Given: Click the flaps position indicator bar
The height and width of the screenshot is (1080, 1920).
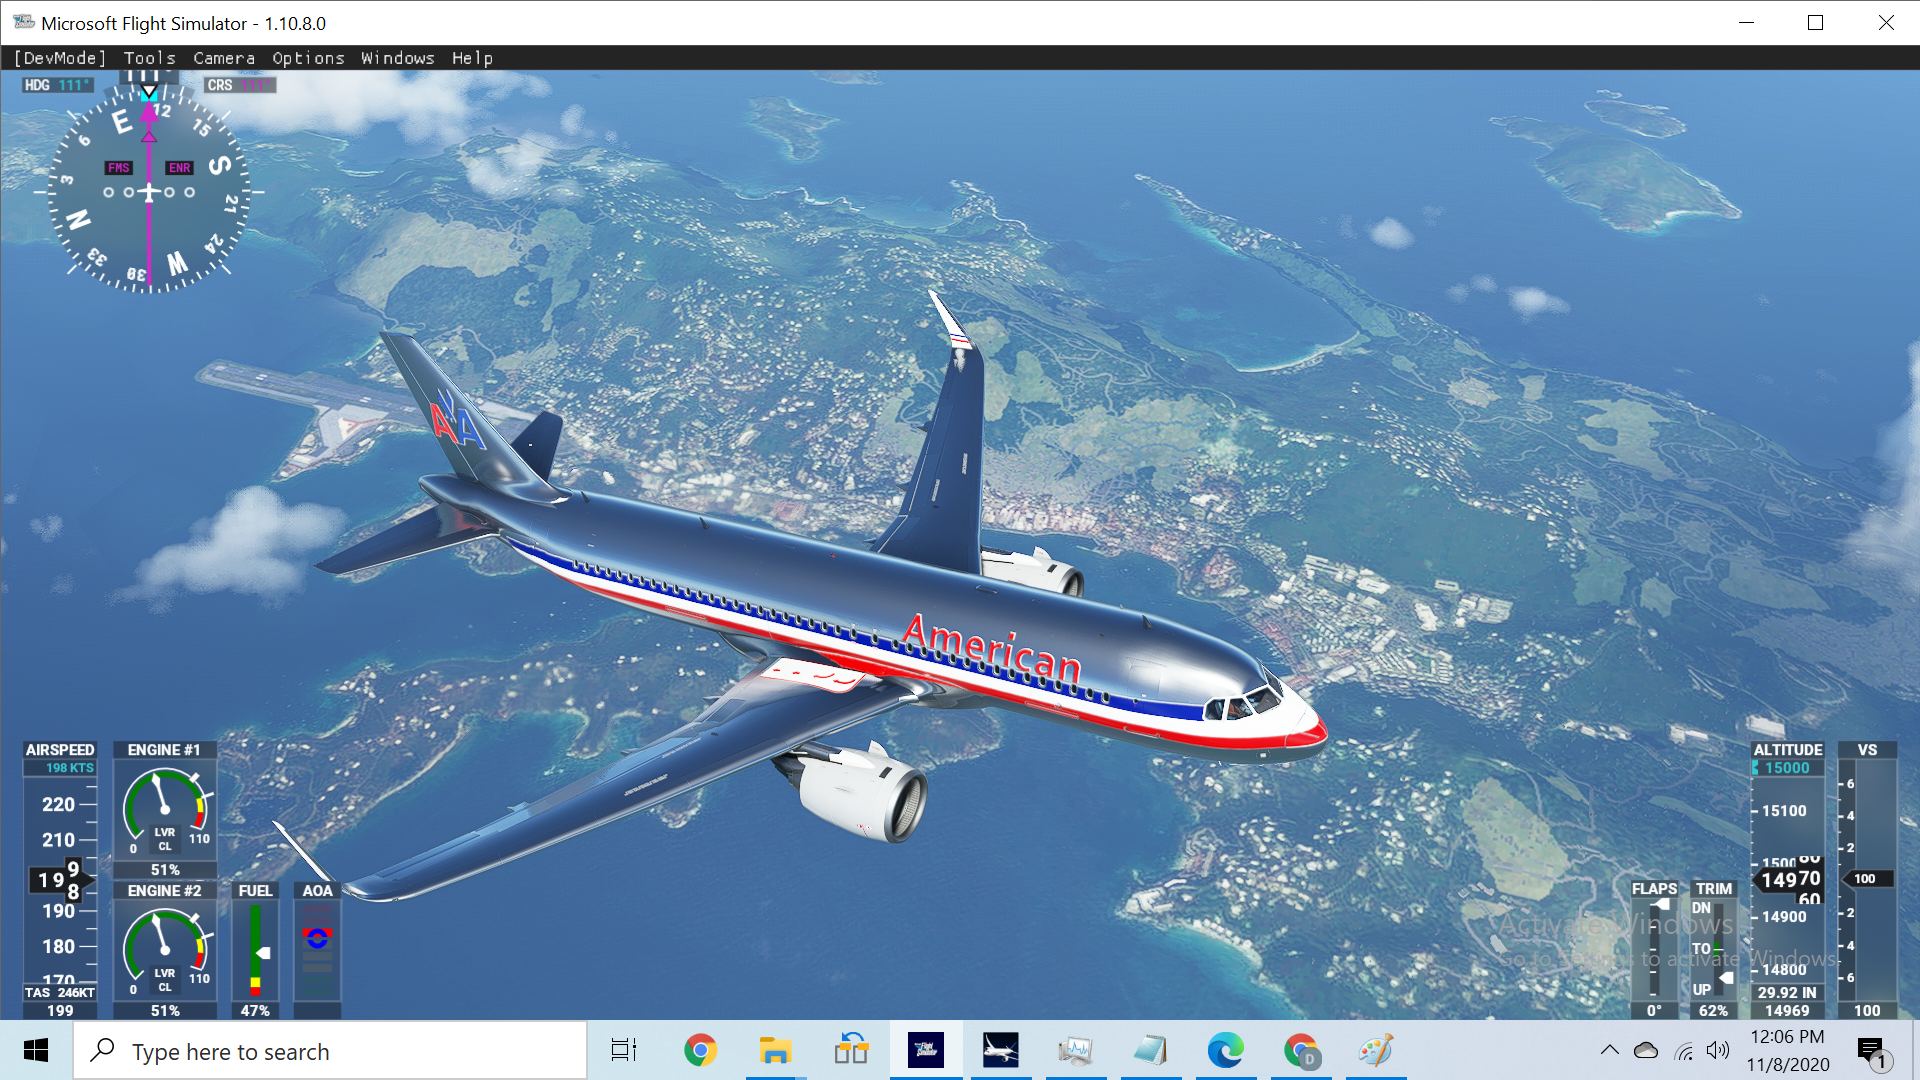Looking at the screenshot, I should coord(1655,950).
